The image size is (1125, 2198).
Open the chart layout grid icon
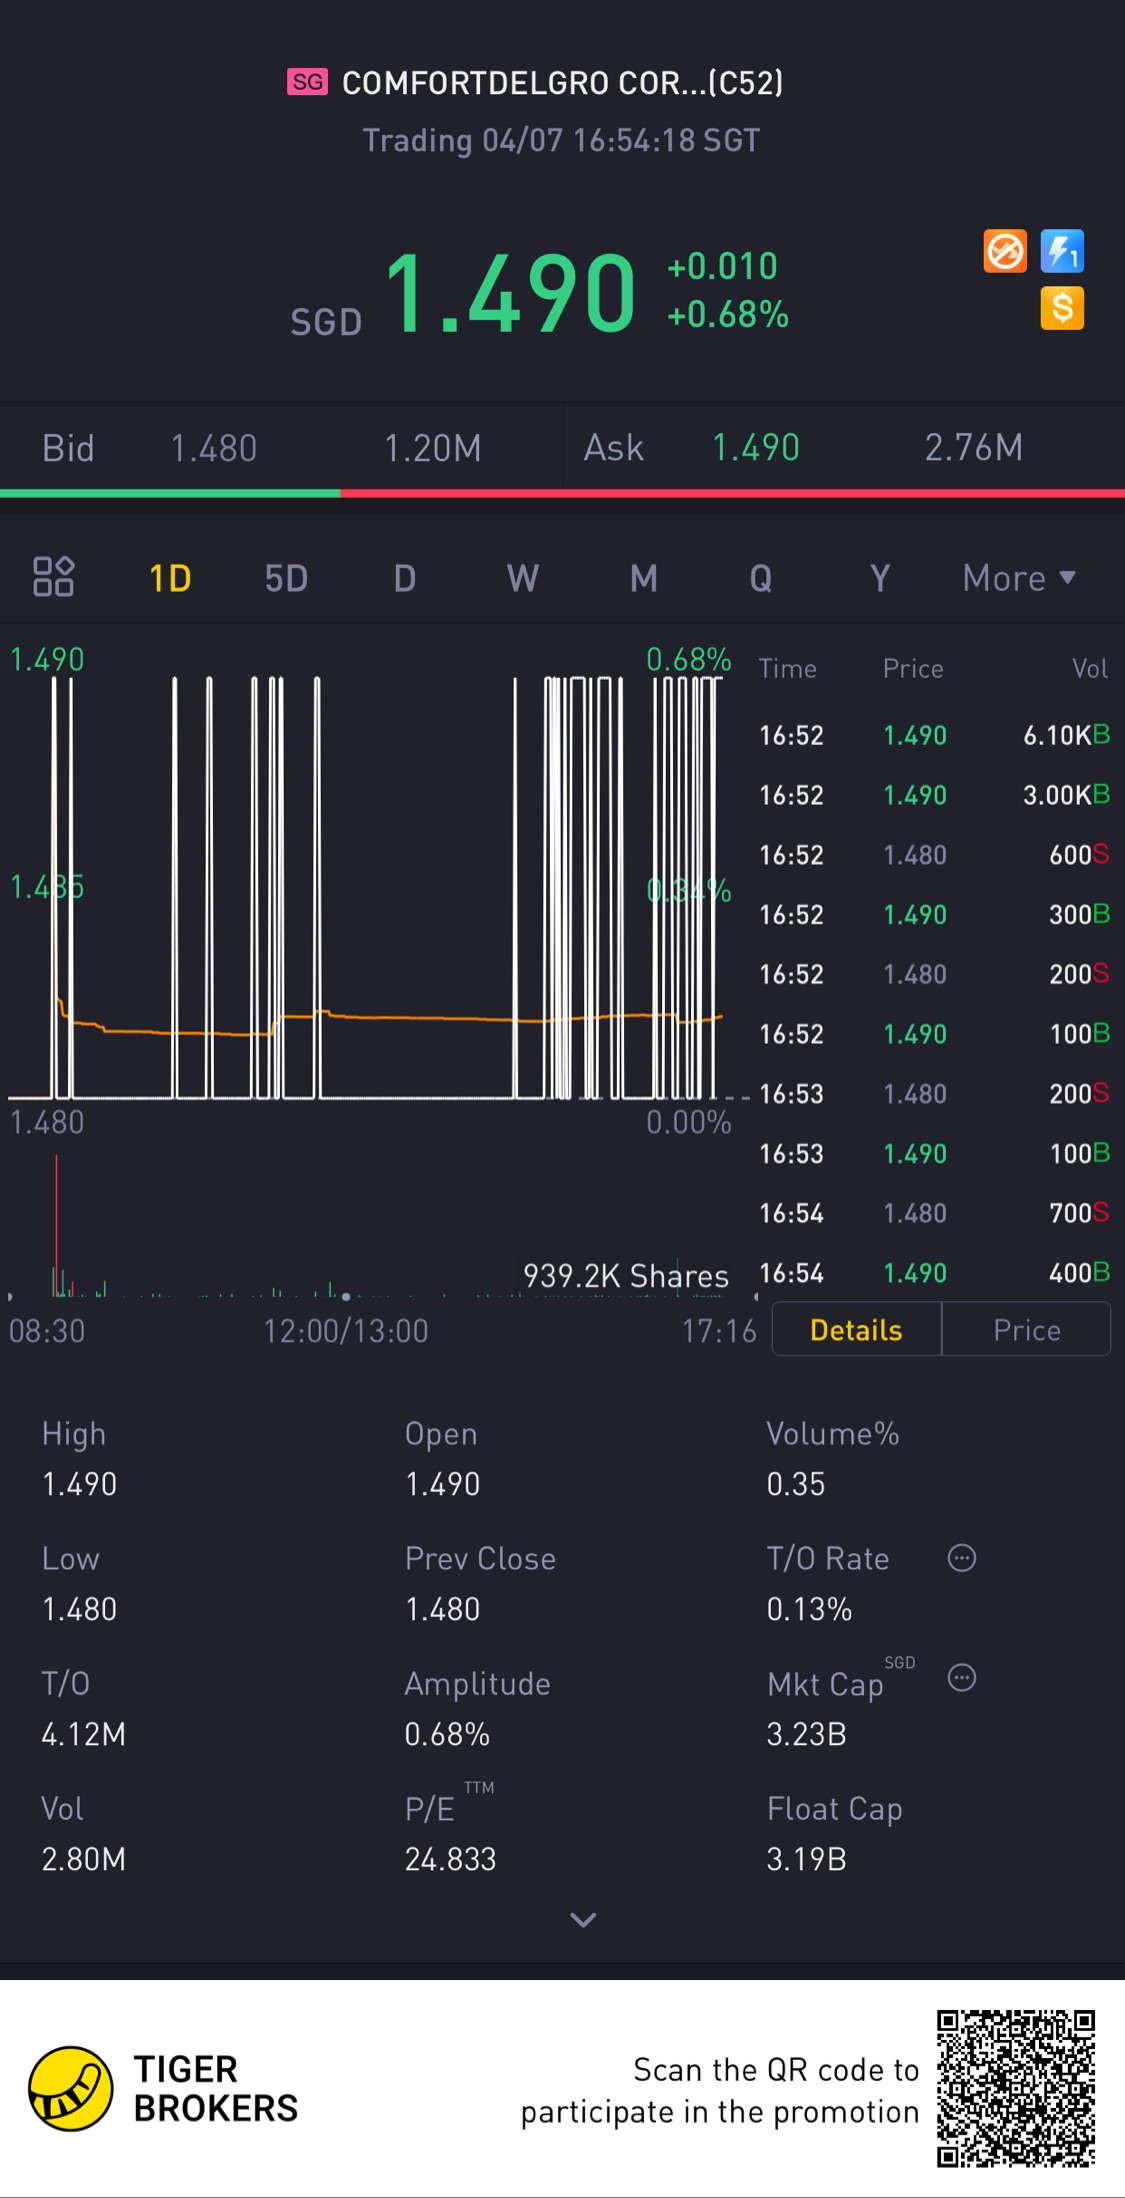coord(54,577)
